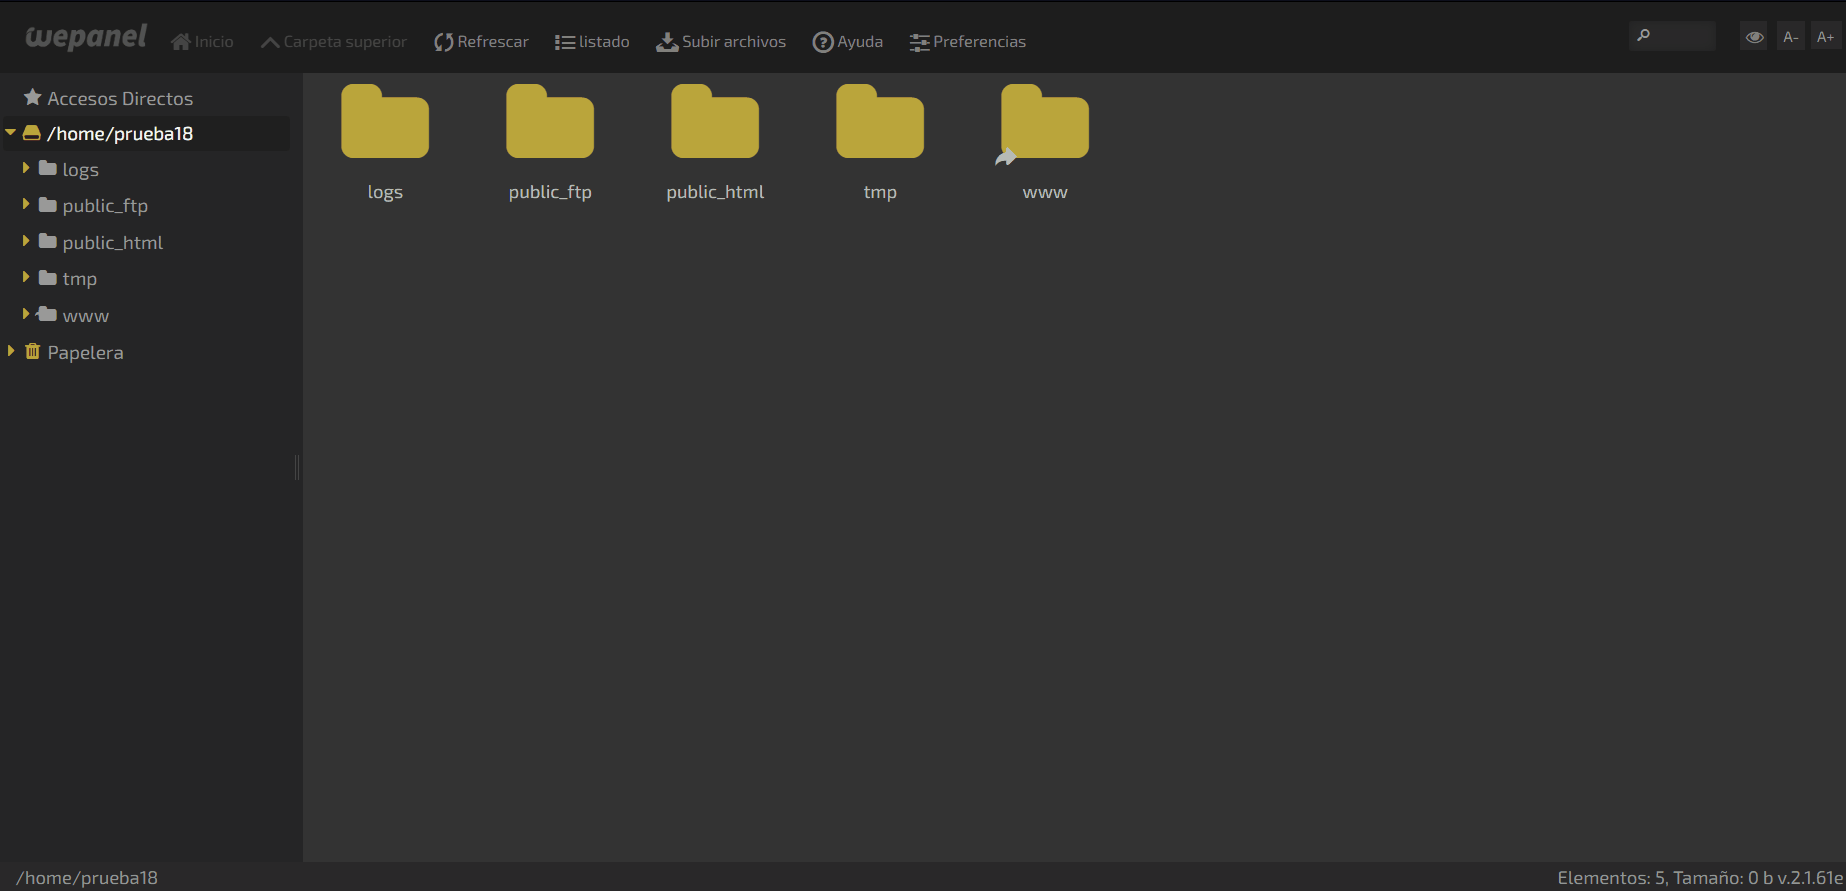Decrease font size with A- button
Image resolution: width=1846 pixels, height=891 pixels.
tap(1791, 37)
